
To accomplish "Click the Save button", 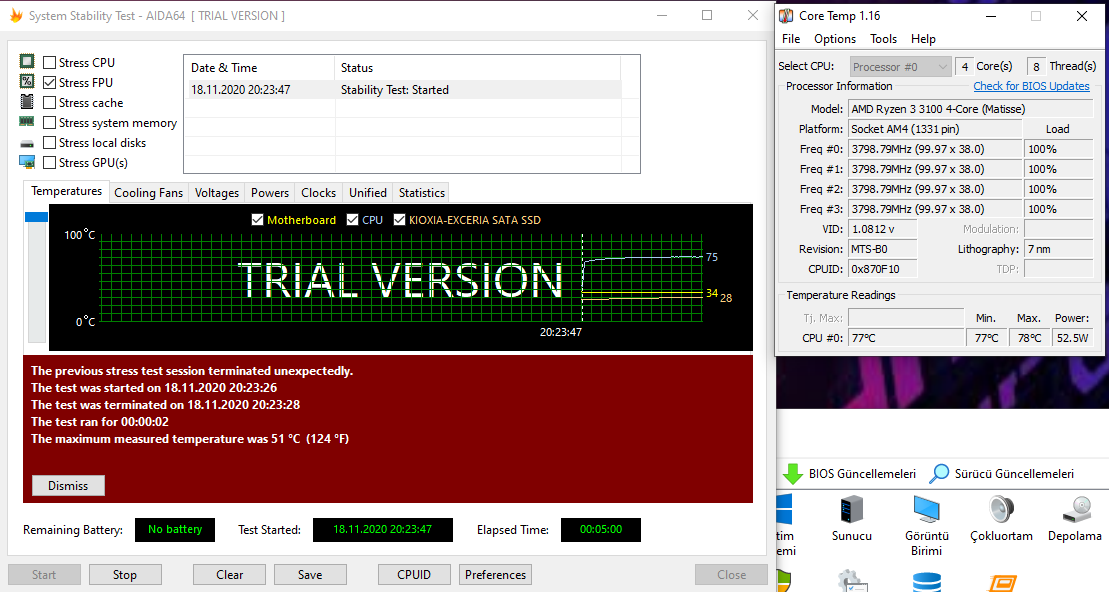I will 310,574.
